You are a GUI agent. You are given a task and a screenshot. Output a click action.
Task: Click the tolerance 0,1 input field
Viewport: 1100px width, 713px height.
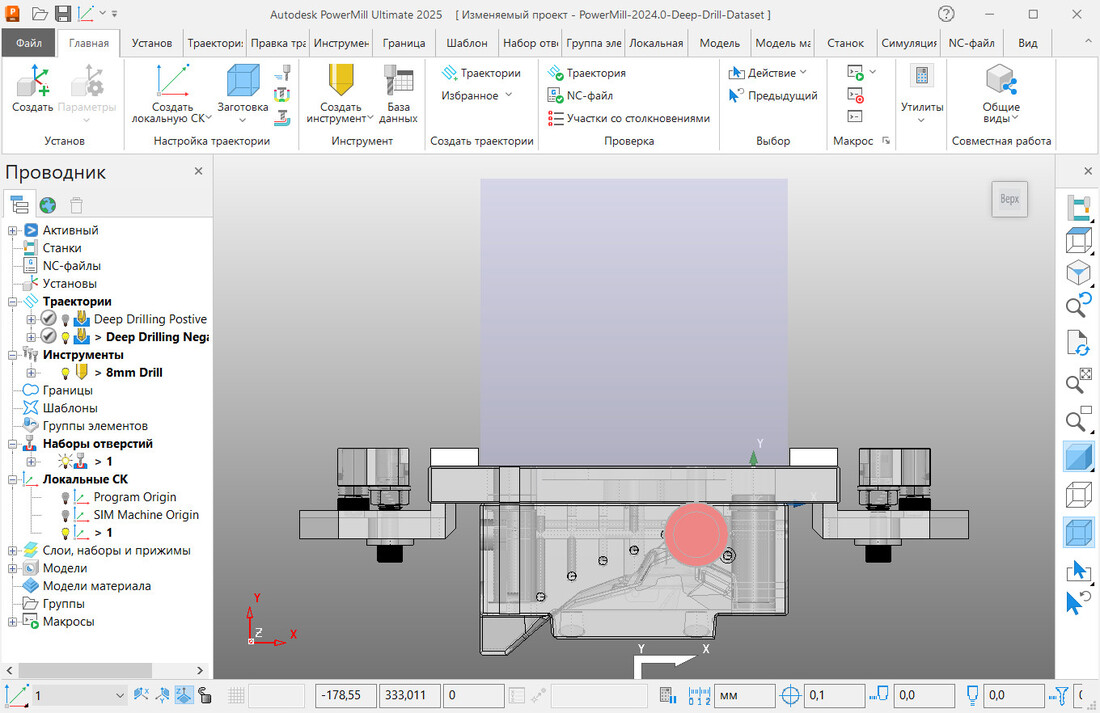pyautogui.click(x=834, y=695)
